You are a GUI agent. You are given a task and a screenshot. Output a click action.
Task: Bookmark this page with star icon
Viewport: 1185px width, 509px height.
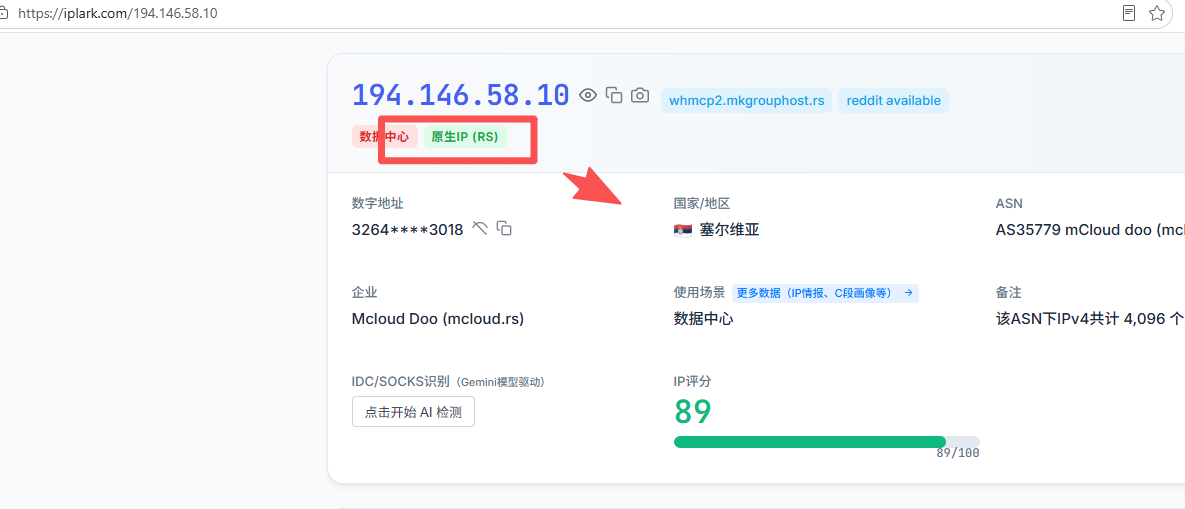point(1156,13)
